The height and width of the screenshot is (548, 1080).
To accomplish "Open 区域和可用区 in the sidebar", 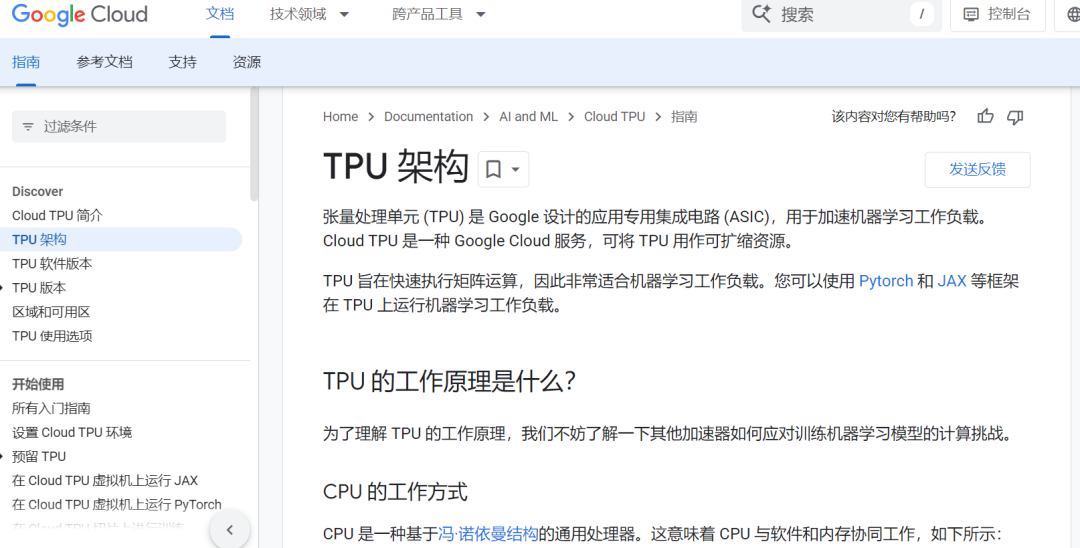I will click(x=51, y=312).
